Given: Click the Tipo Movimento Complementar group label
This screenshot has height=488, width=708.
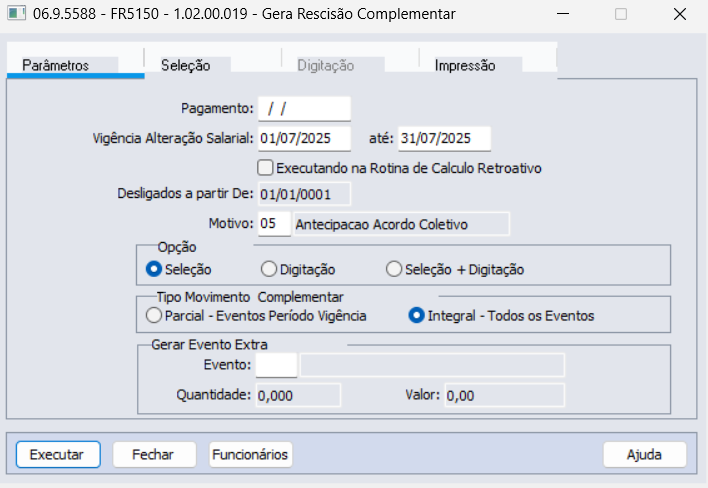Looking at the screenshot, I should 250,297.
